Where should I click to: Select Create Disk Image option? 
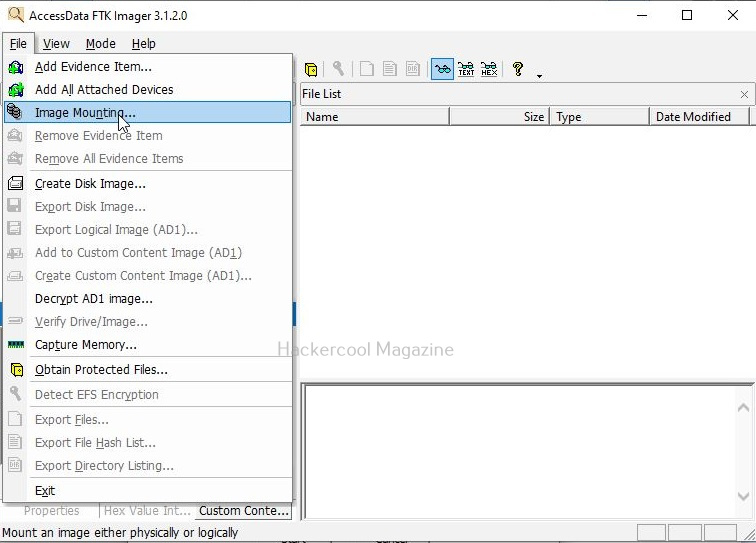point(90,184)
